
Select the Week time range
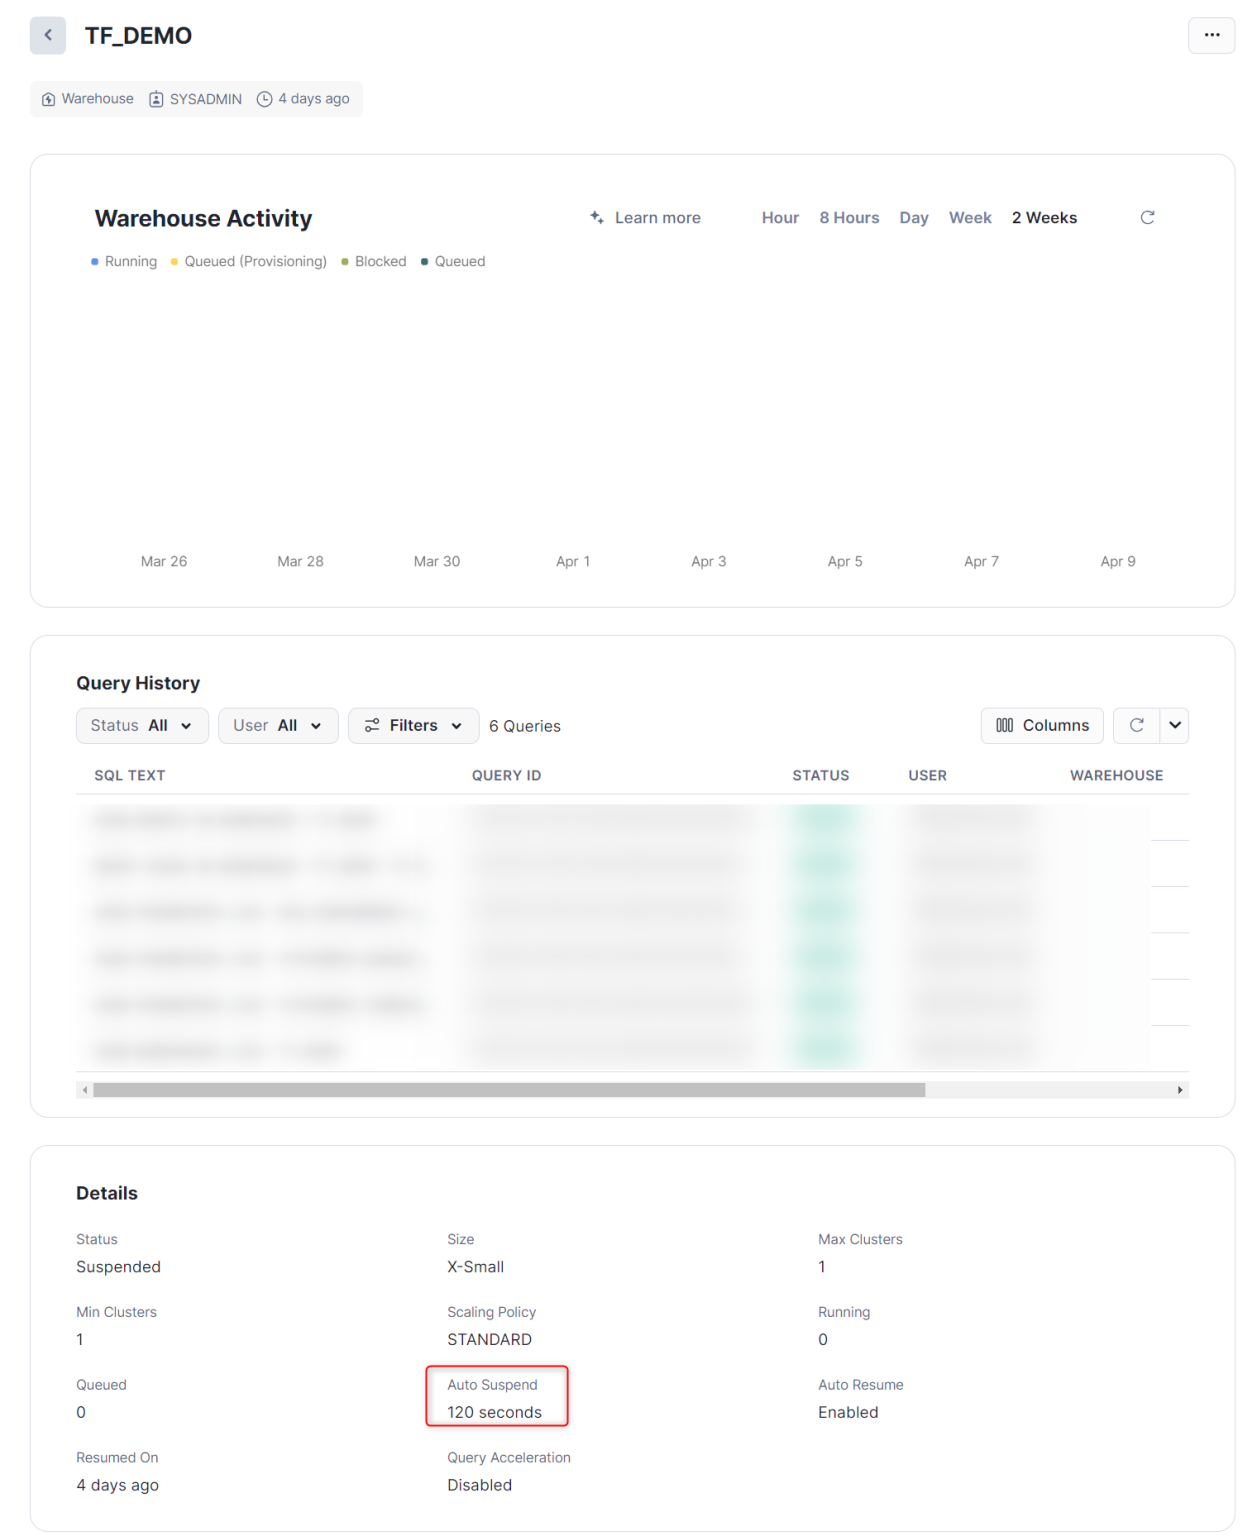pyautogui.click(x=969, y=217)
